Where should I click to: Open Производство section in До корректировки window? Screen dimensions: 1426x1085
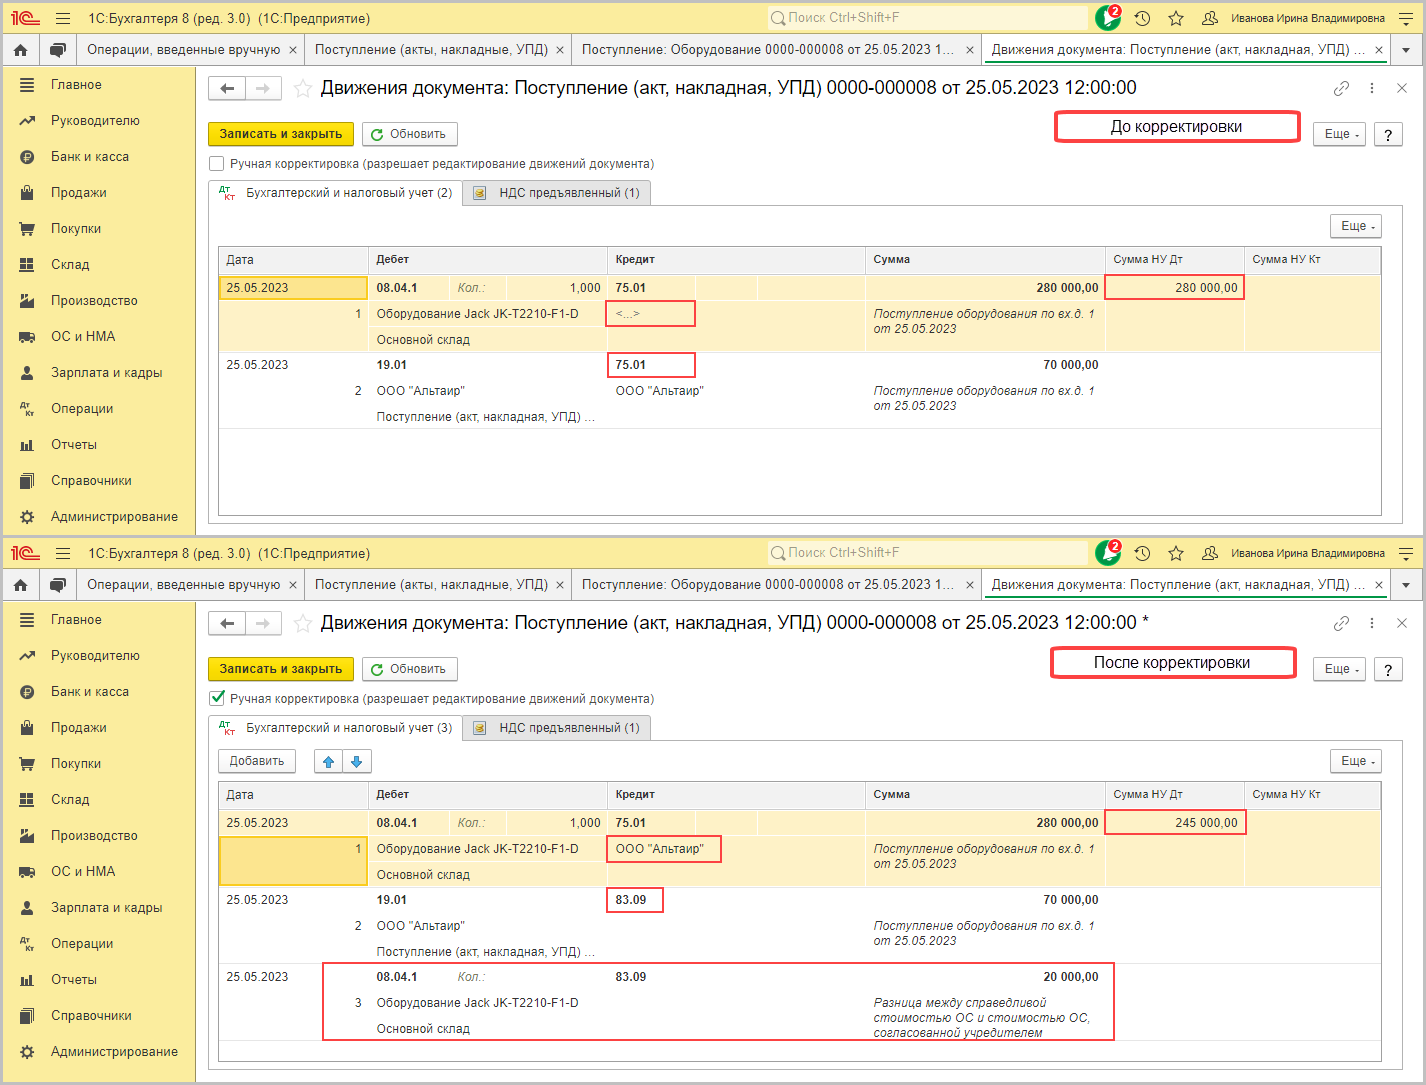[94, 301]
